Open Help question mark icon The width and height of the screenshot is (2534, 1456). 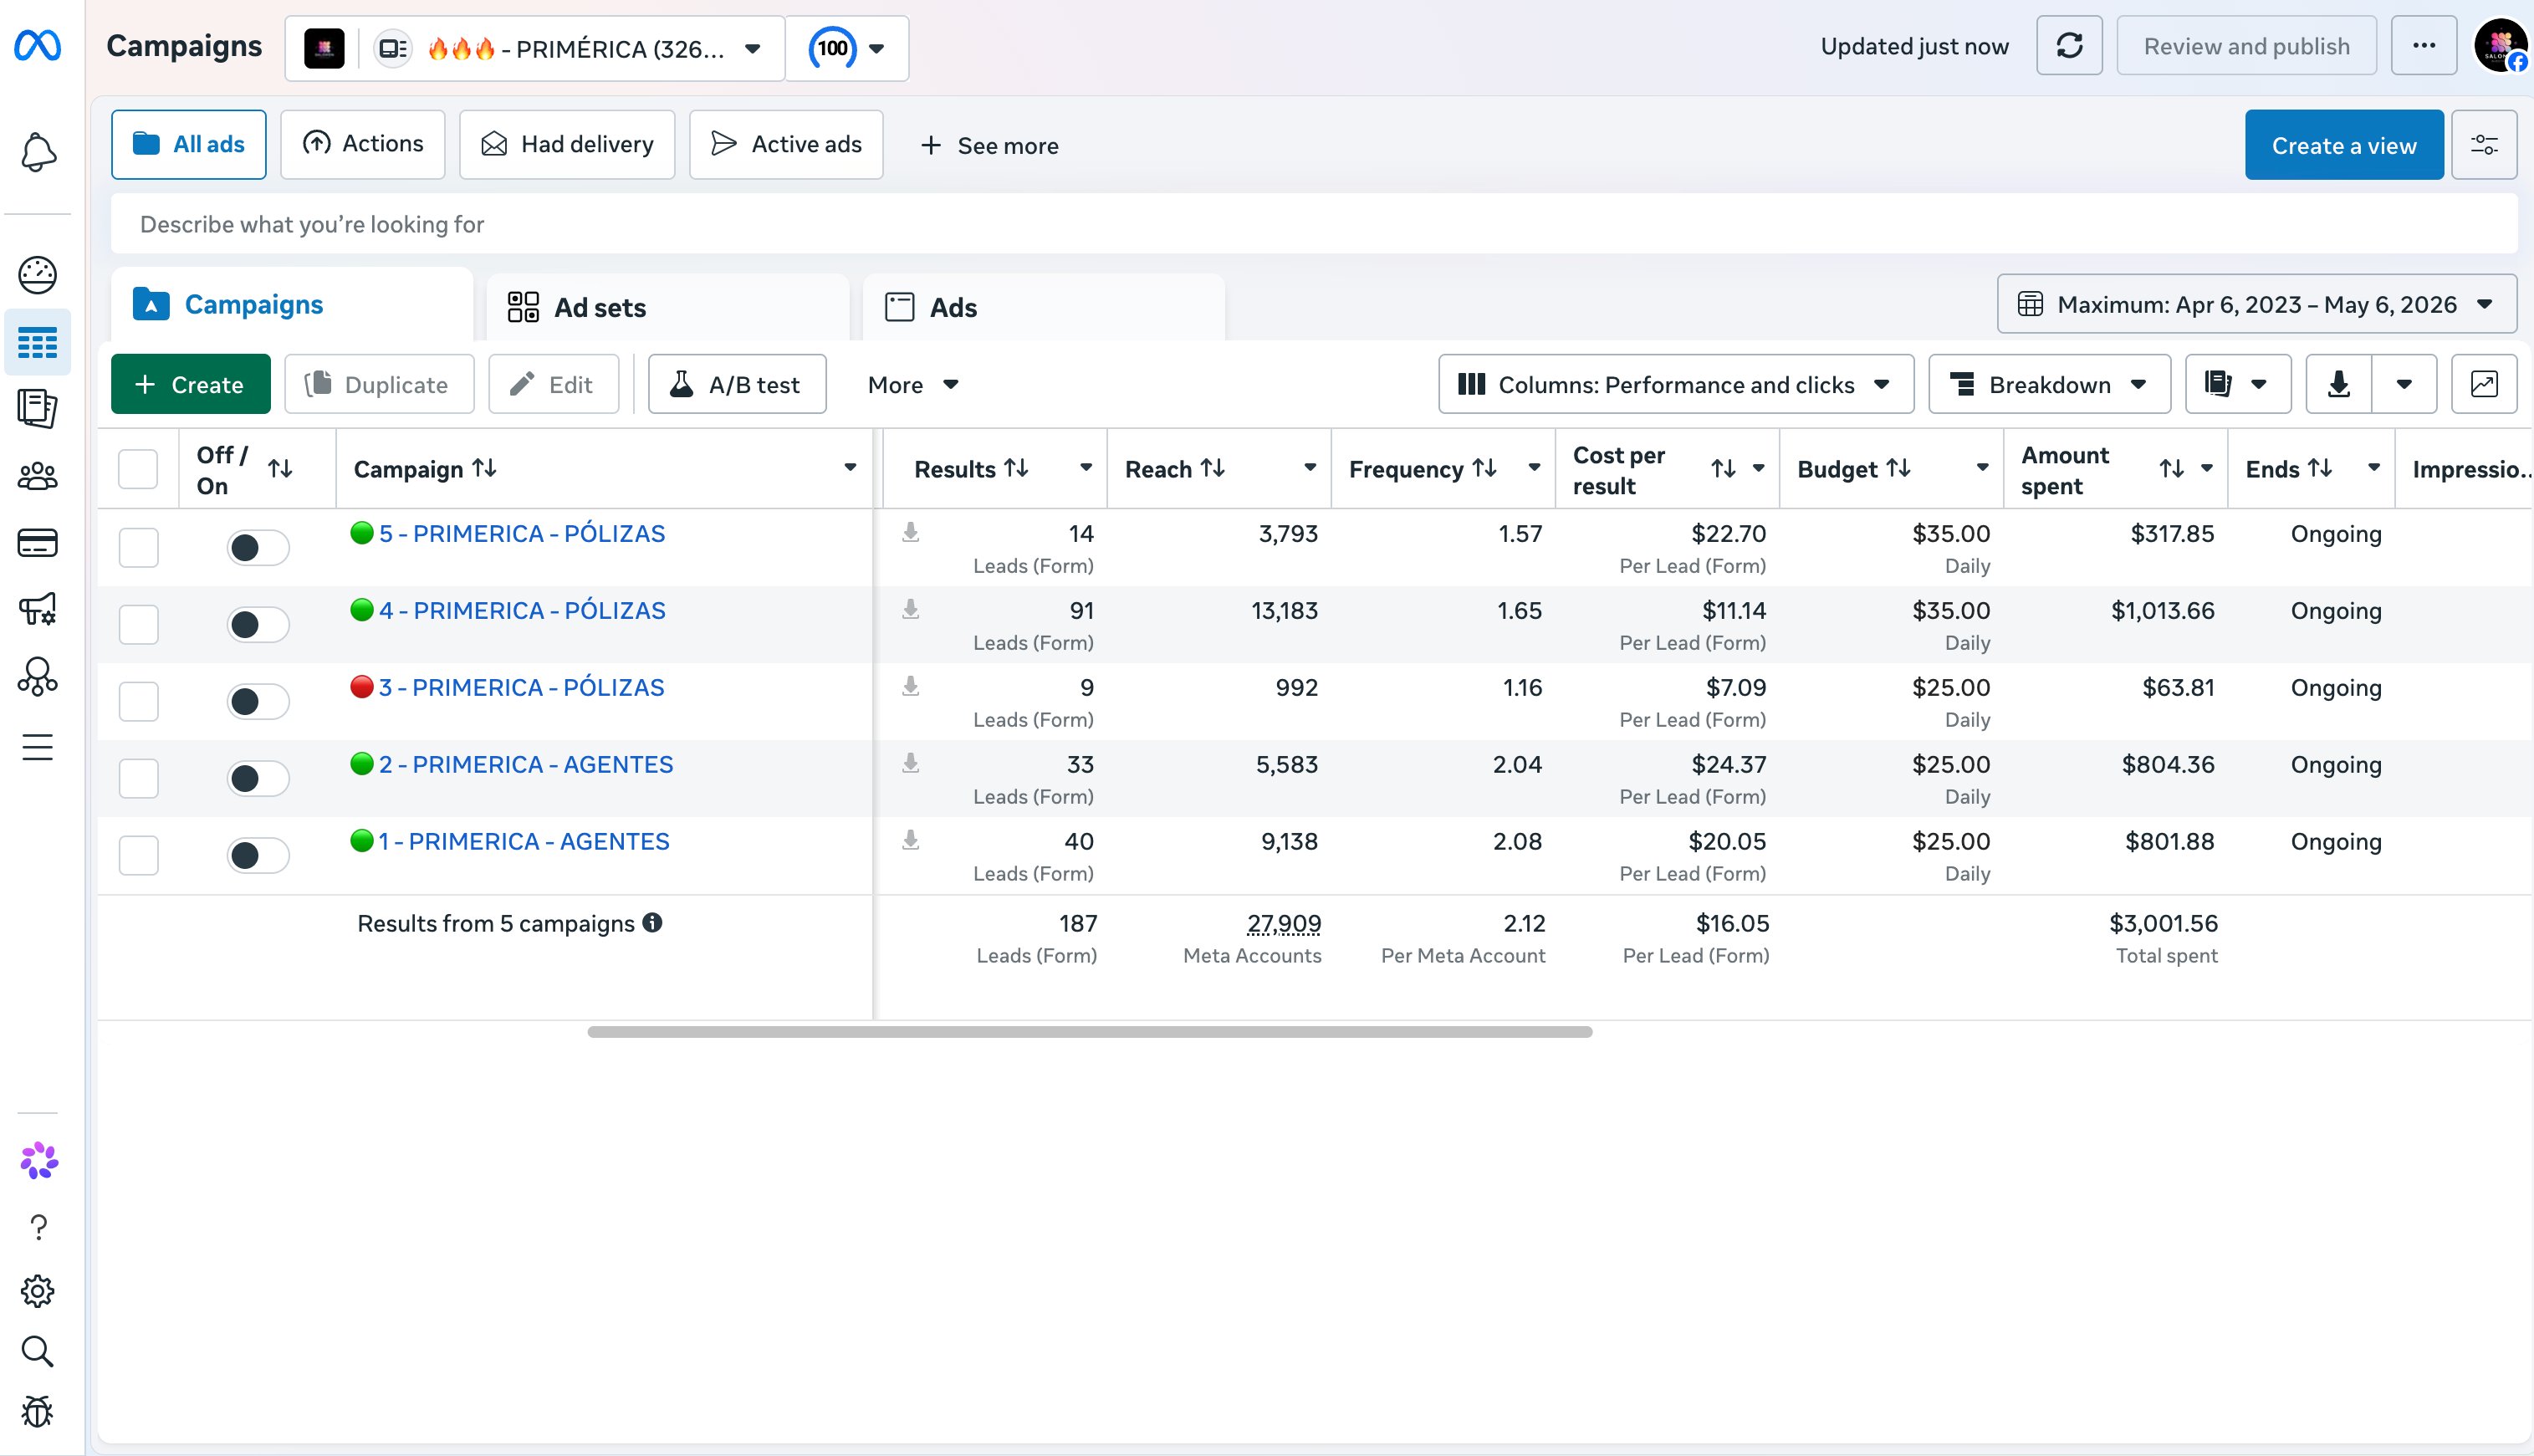(x=38, y=1227)
